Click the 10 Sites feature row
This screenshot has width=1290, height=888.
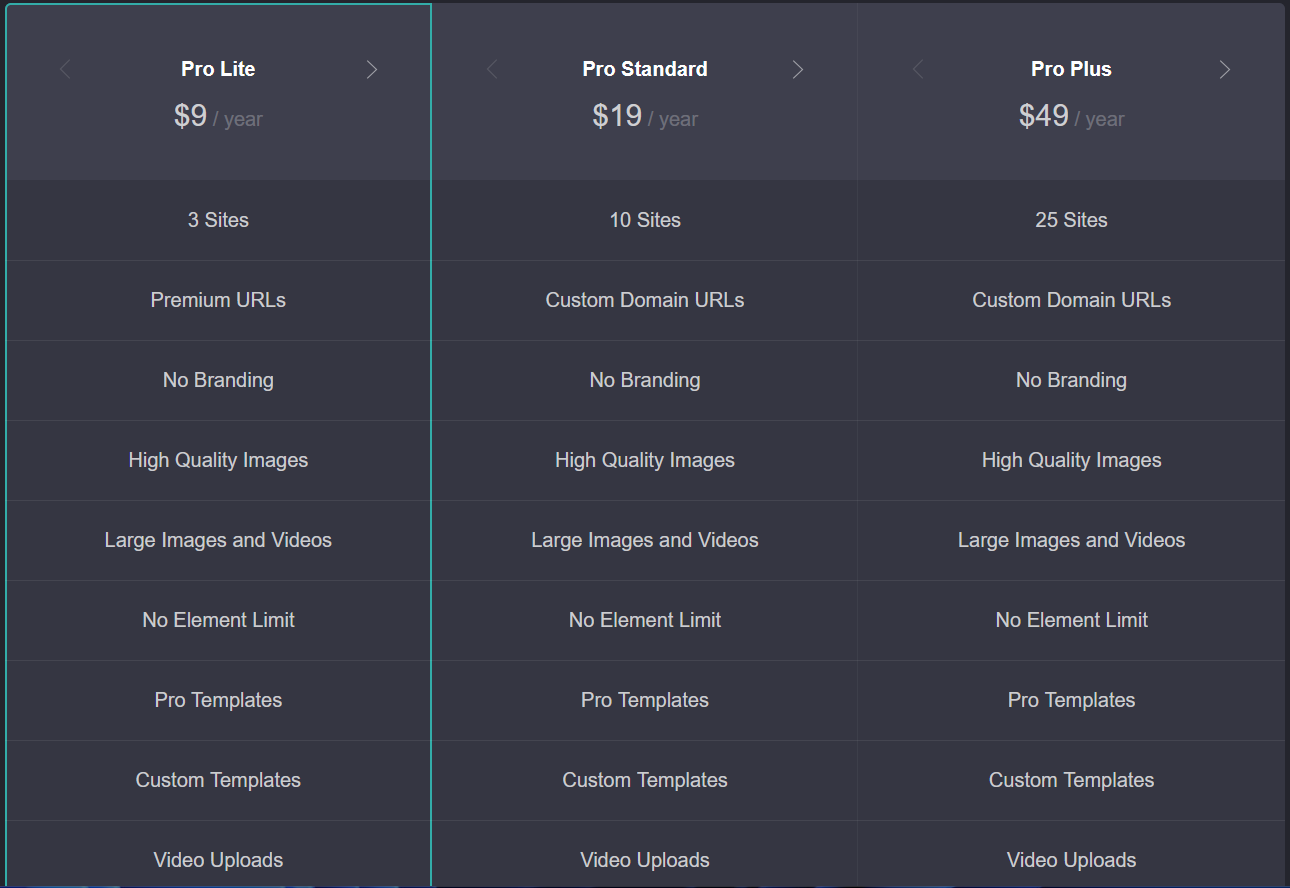tap(645, 220)
